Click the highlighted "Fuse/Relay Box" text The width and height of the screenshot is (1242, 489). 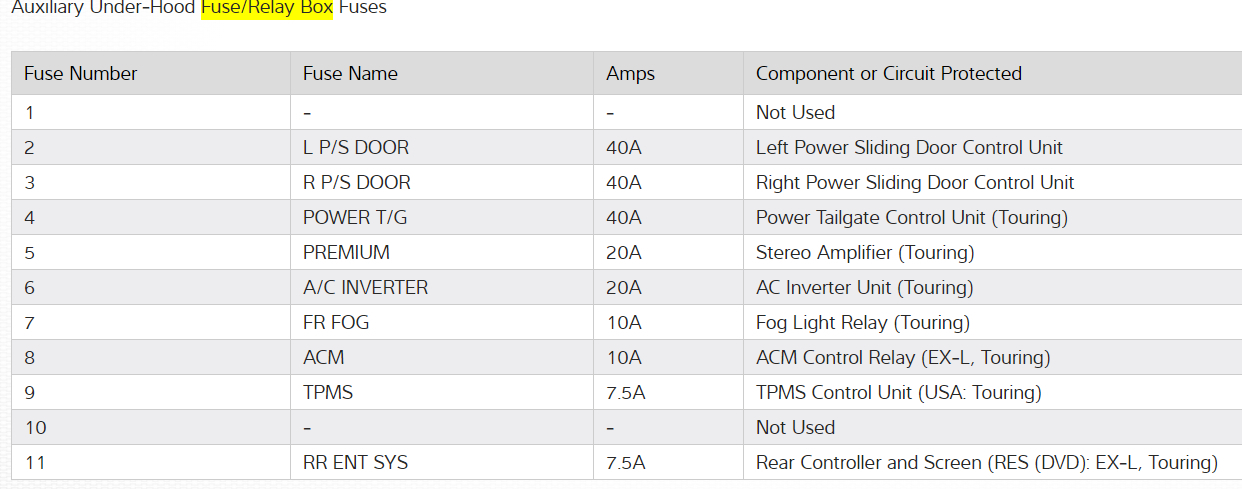[x=267, y=8]
